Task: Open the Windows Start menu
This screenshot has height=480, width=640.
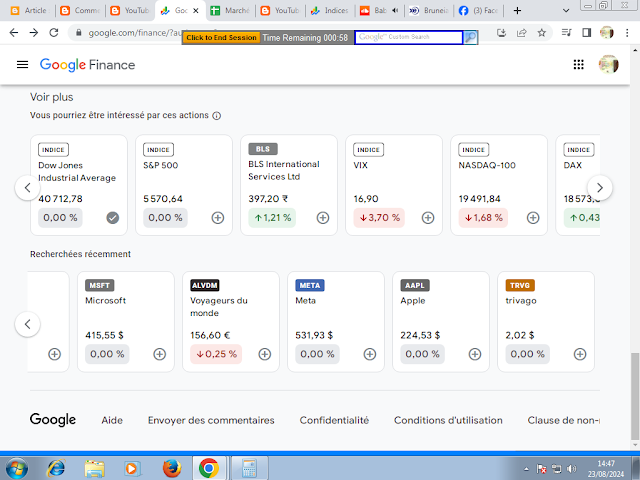Action: pyautogui.click(x=17, y=468)
